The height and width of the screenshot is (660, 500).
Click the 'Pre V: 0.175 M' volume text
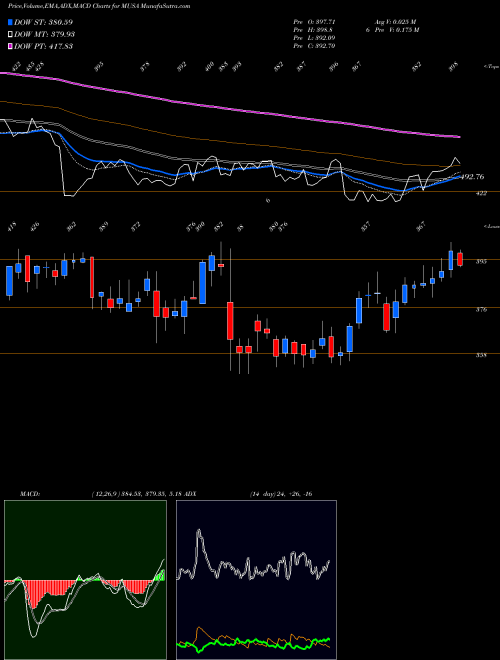(x=397, y=29)
